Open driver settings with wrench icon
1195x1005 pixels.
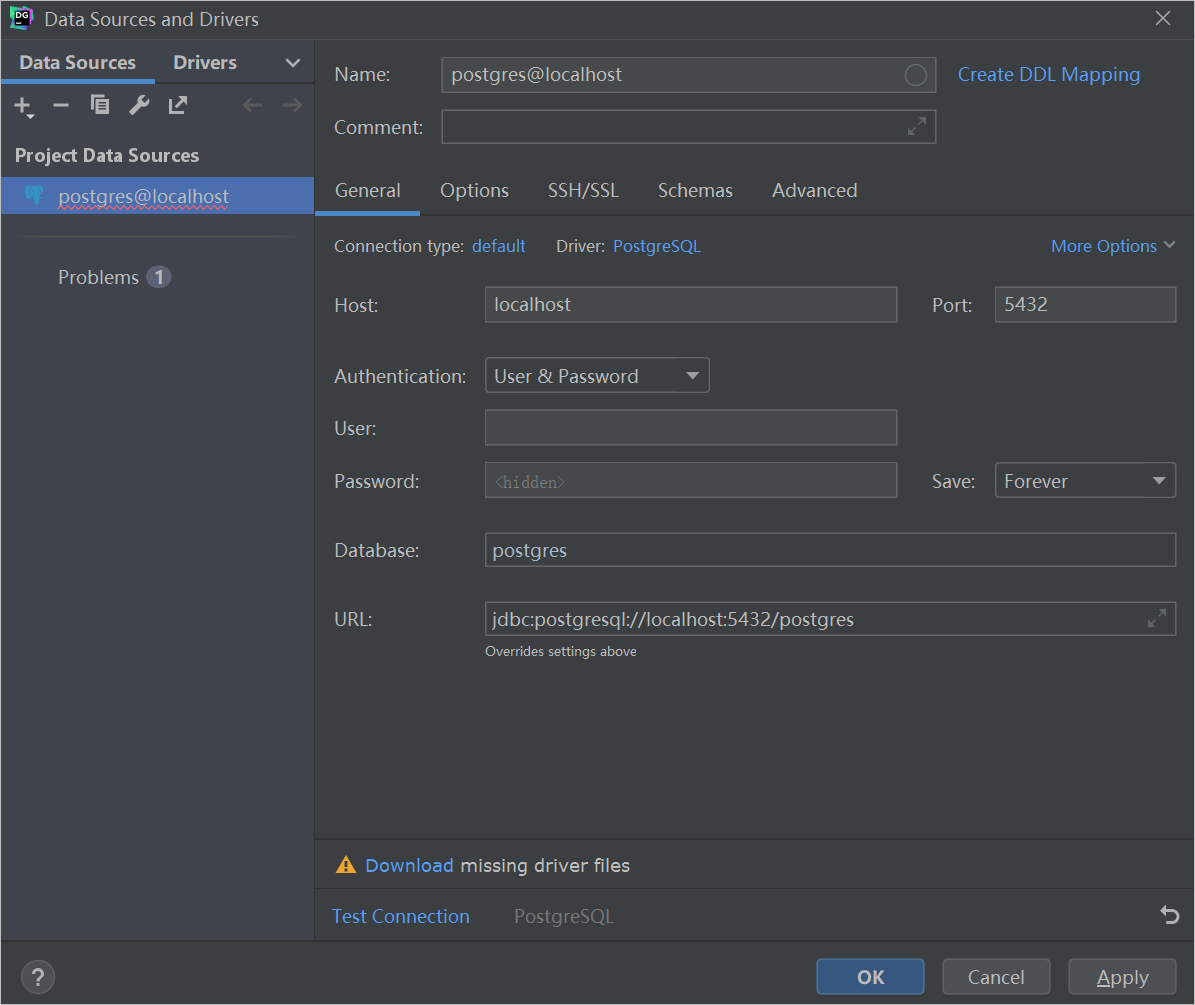pyautogui.click(x=139, y=105)
